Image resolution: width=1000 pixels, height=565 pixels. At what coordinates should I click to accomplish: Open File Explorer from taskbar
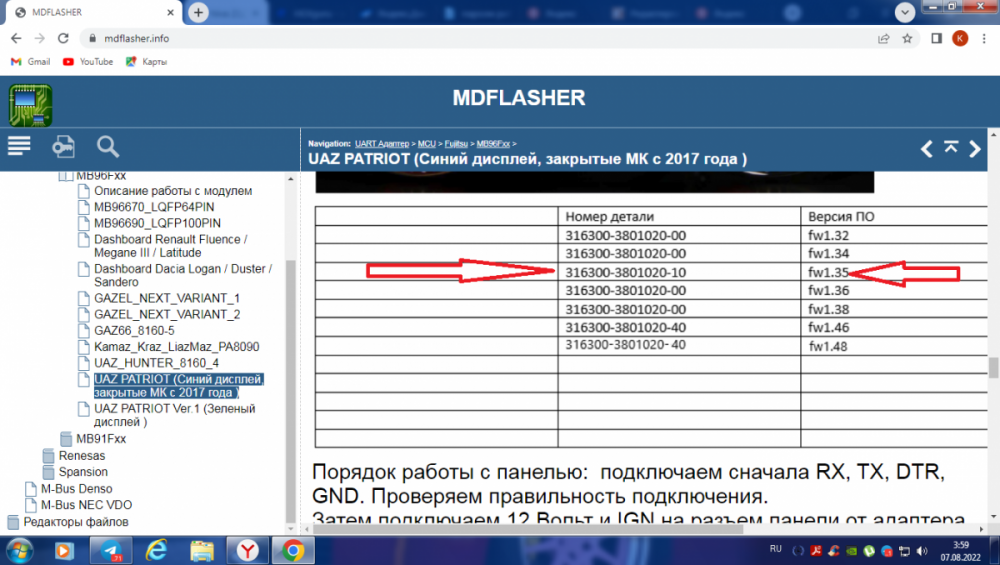tap(202, 550)
